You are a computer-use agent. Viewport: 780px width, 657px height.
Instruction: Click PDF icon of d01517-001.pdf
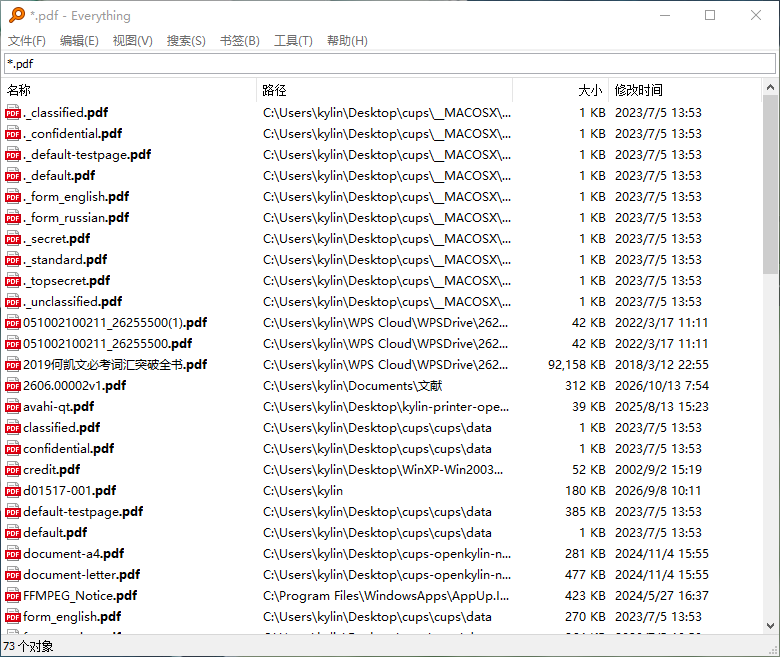[x=13, y=491]
